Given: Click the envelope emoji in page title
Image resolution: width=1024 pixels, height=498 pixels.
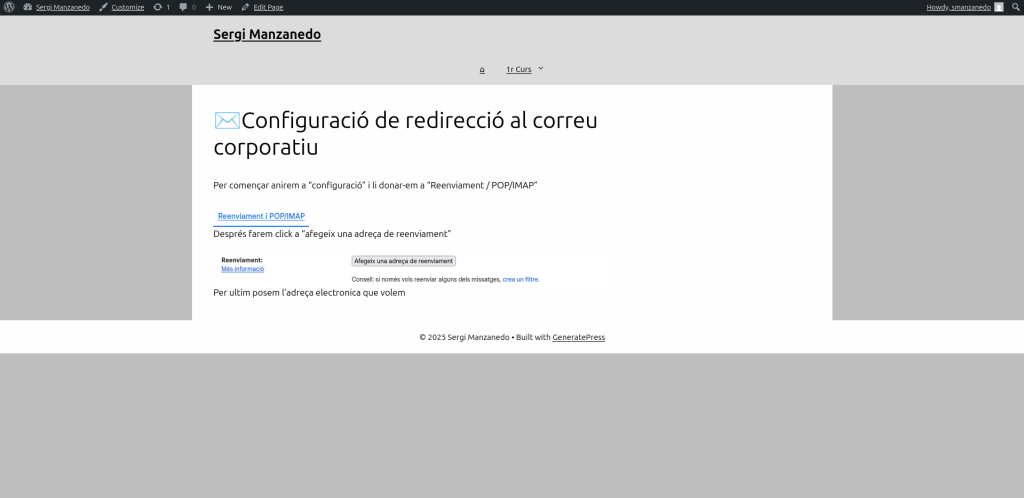Looking at the screenshot, I should [227, 120].
